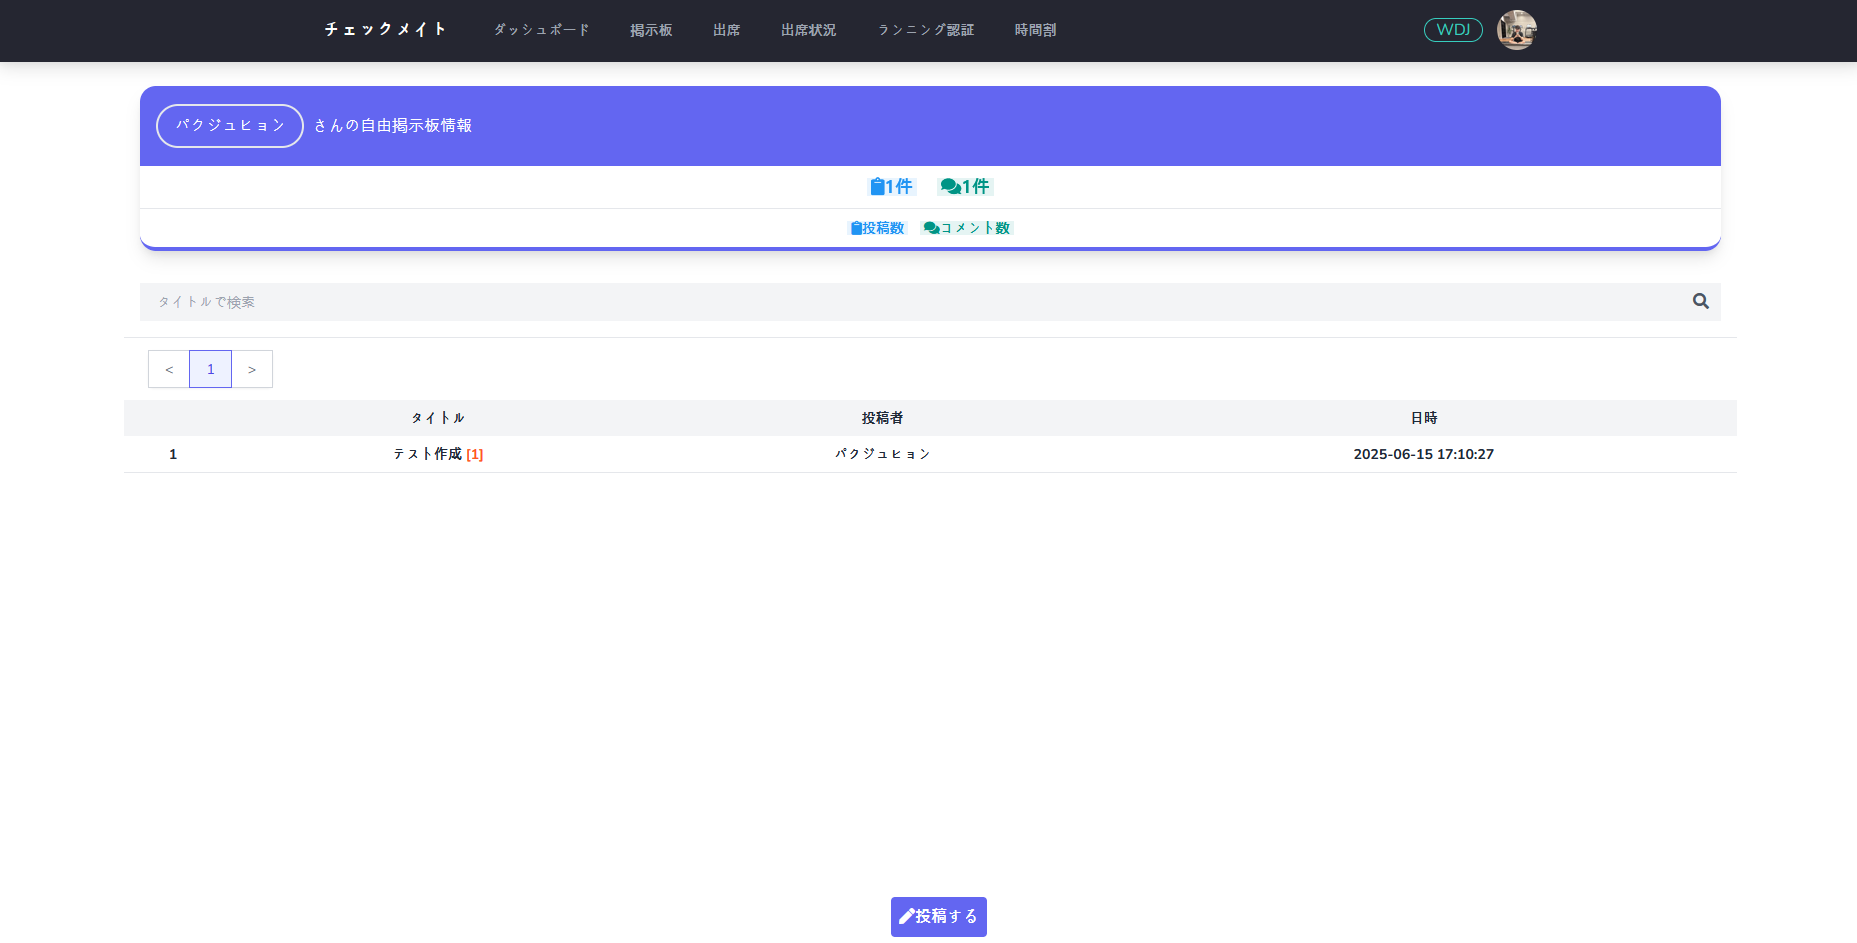Open the 掲示板 menu

(x=651, y=30)
